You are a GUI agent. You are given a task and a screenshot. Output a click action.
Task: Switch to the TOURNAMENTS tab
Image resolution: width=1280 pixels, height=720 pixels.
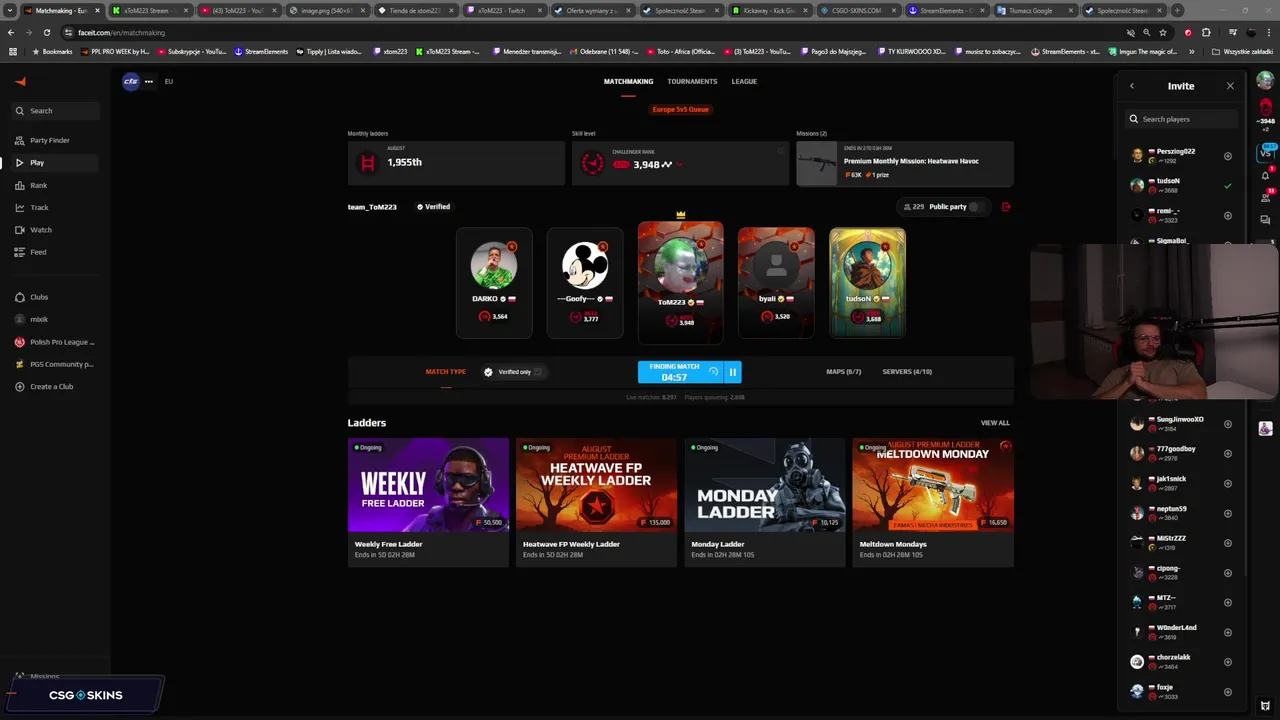(692, 82)
